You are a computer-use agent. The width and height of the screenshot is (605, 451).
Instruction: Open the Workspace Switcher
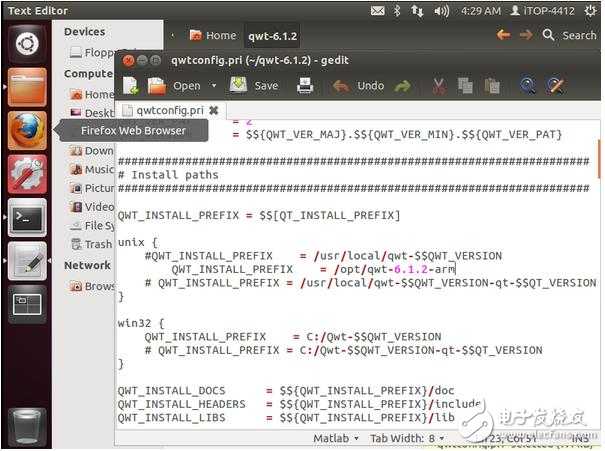point(27,304)
